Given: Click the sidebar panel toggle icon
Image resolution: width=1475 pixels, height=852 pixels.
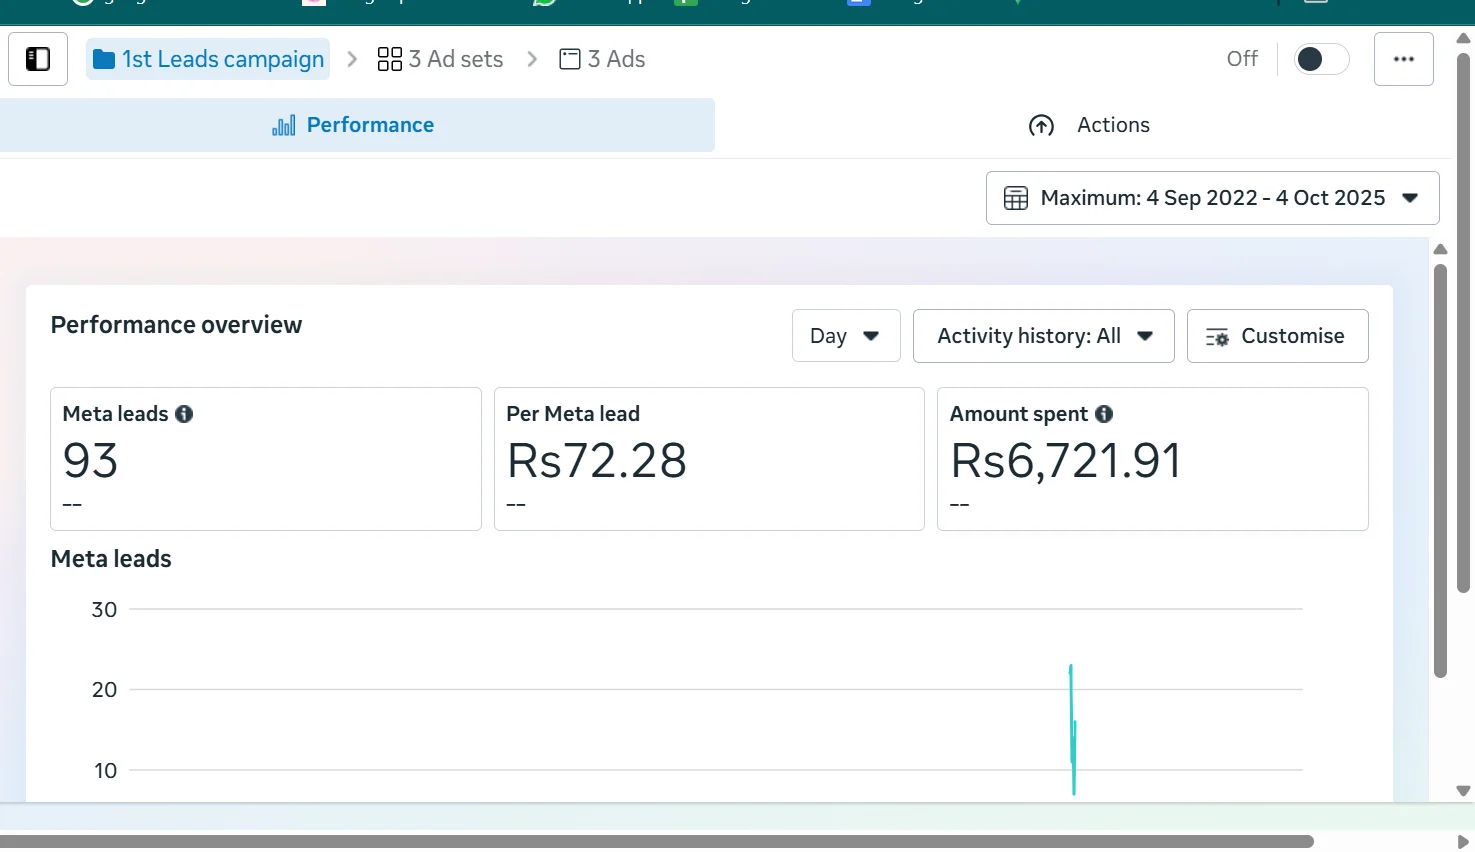Looking at the screenshot, I should click(38, 59).
